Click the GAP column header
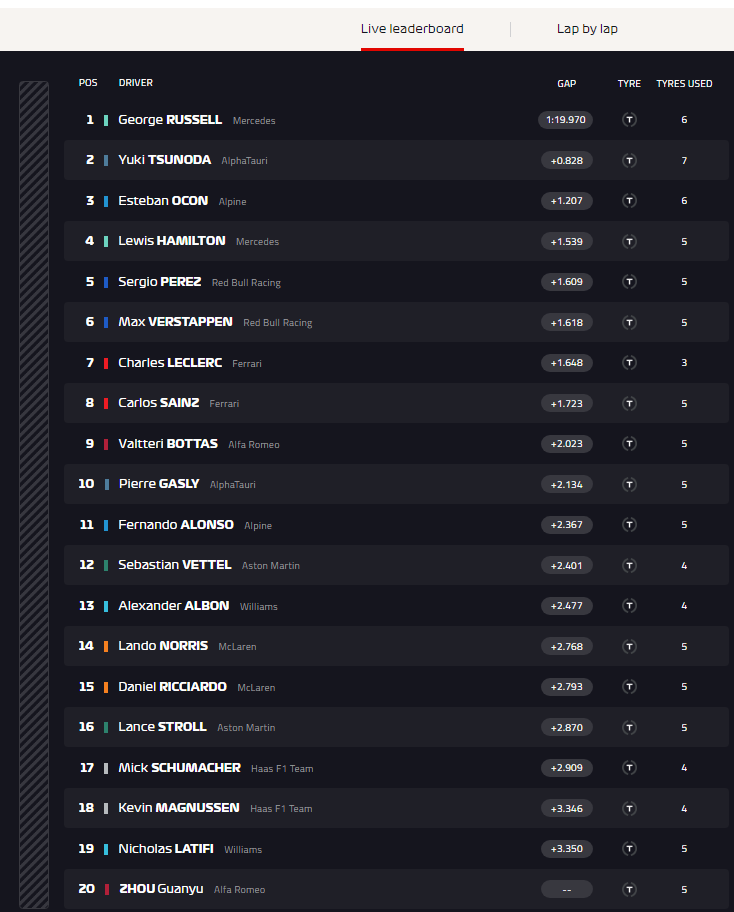Viewport: 734px width, 912px height. [x=566, y=83]
